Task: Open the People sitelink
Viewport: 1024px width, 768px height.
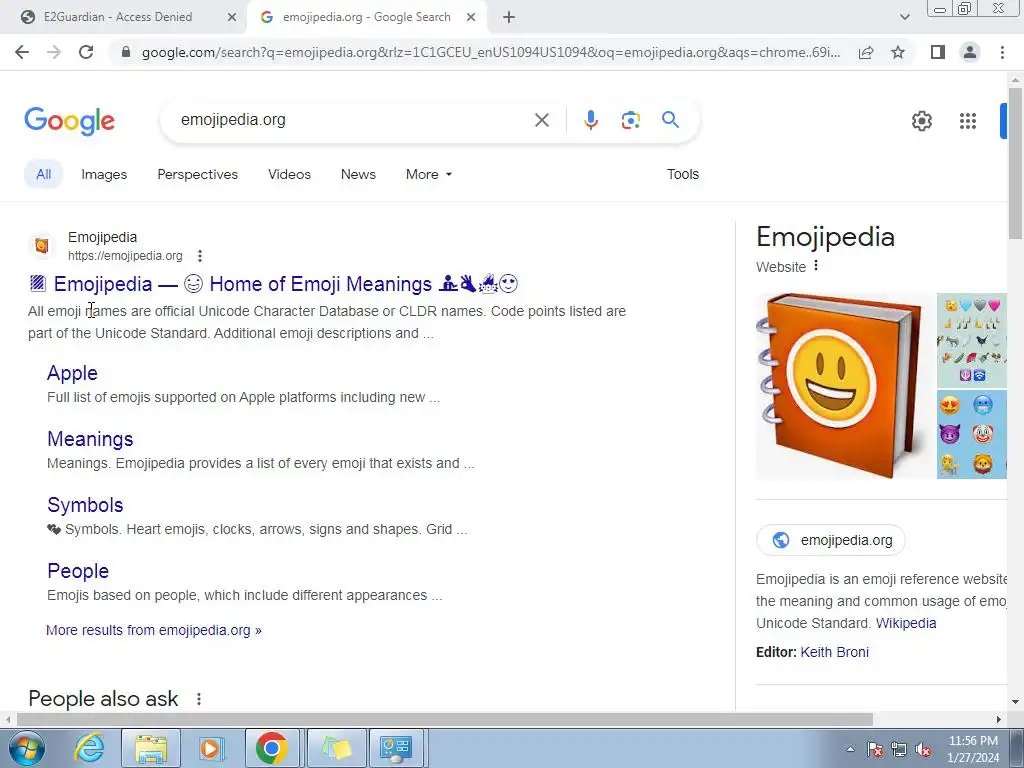Action: point(78,571)
